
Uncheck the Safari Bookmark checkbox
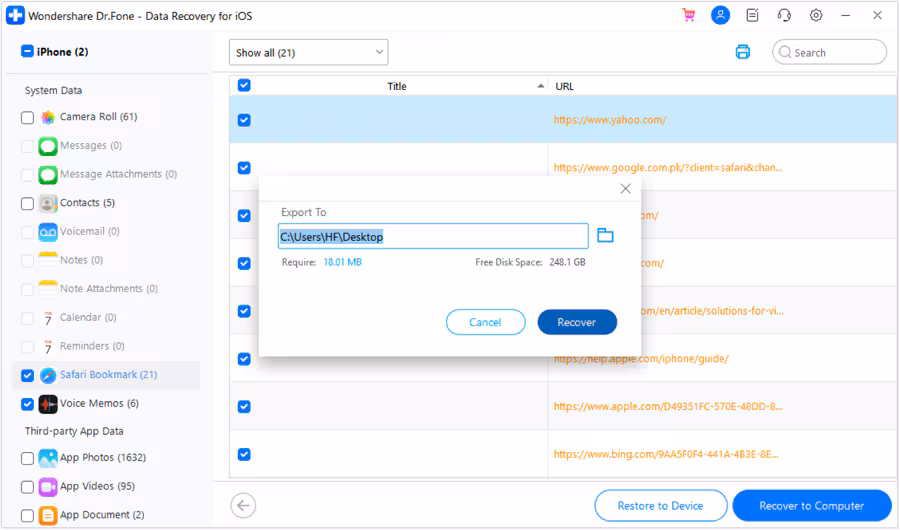click(x=27, y=376)
